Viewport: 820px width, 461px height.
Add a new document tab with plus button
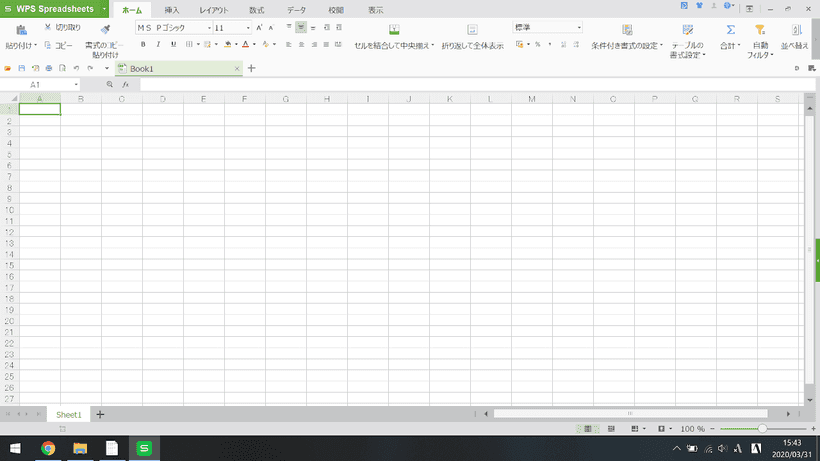click(x=252, y=68)
